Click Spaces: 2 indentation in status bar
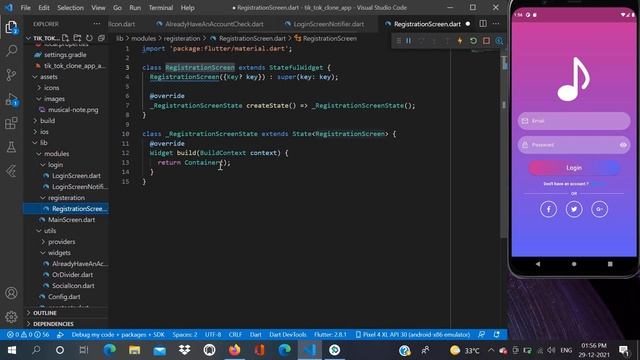640x360 pixels. [x=184, y=334]
